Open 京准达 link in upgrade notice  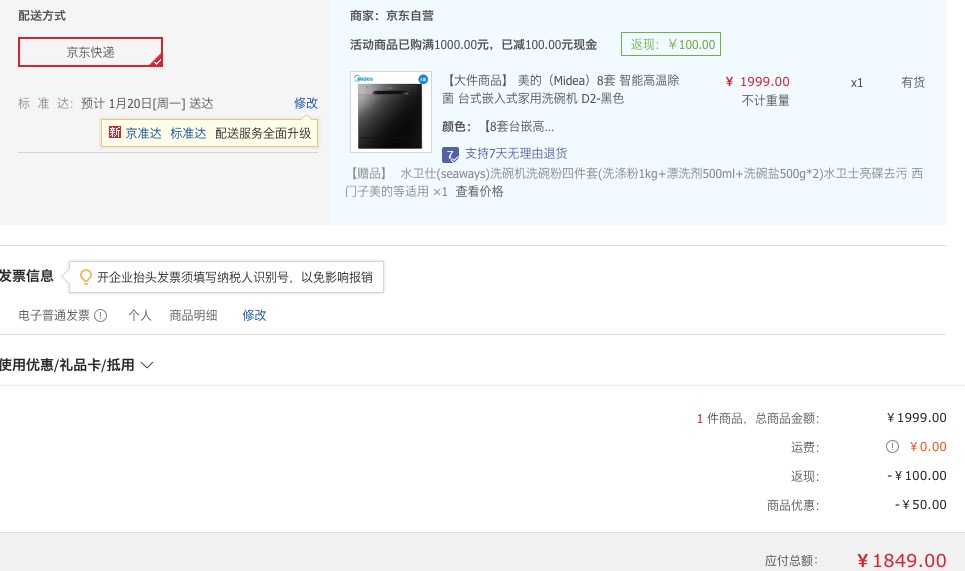pos(143,134)
